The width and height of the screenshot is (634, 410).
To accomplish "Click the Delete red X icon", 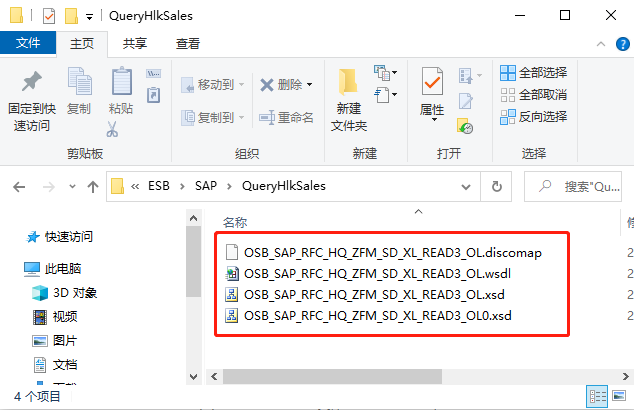I will pos(267,85).
